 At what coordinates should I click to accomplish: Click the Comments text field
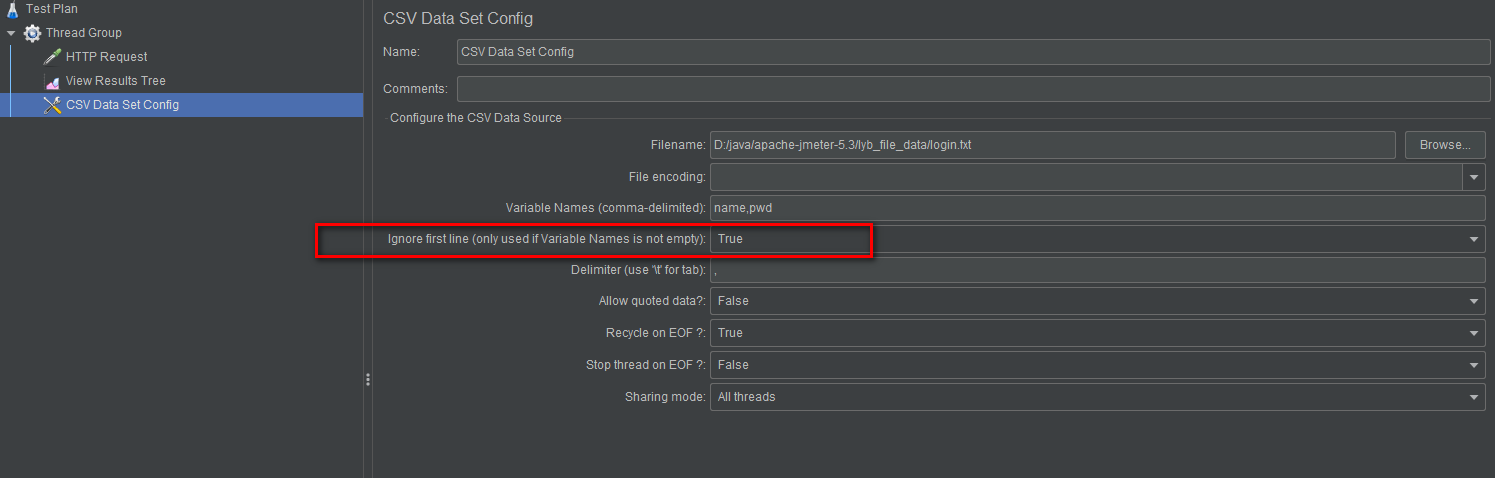(x=970, y=89)
